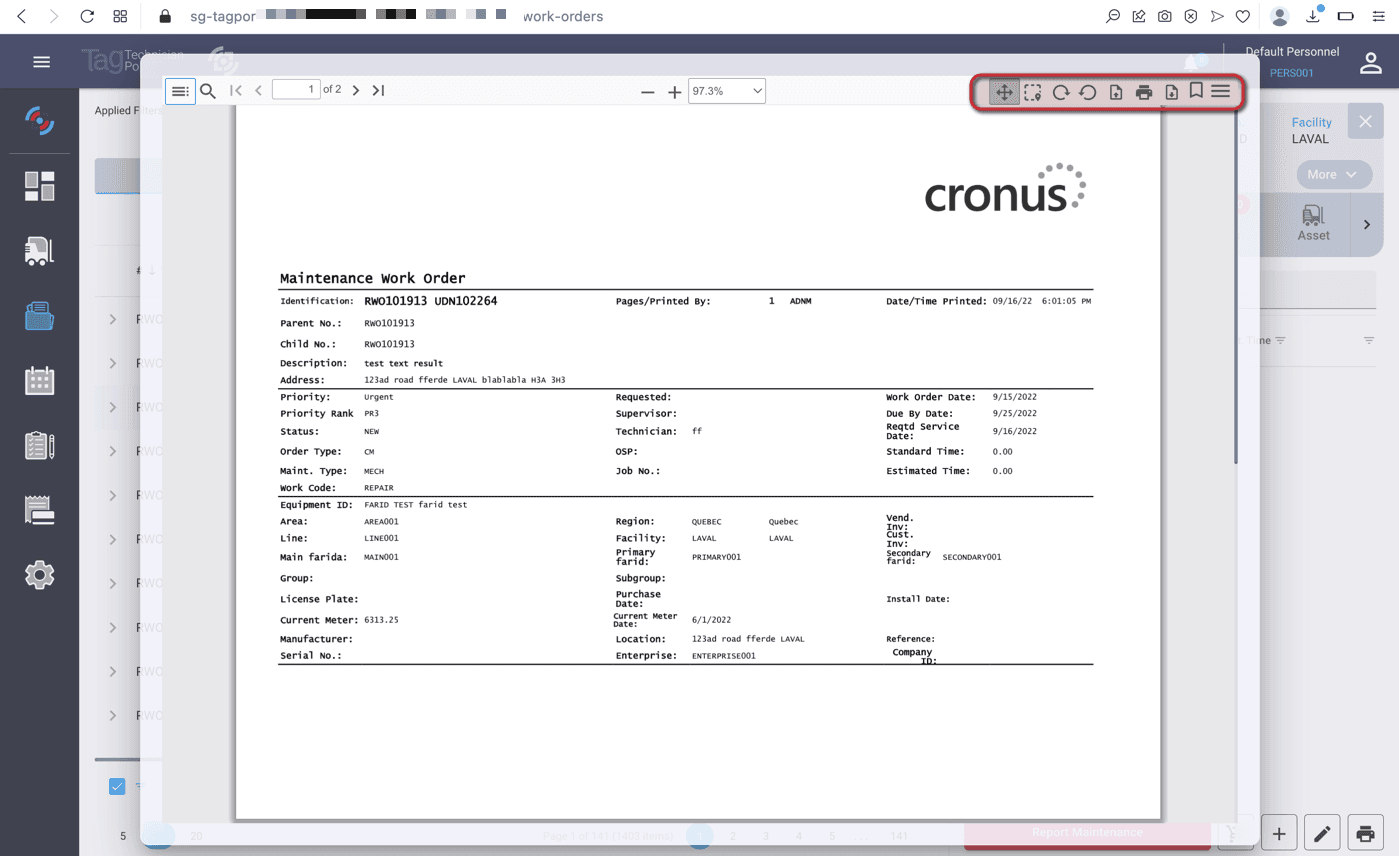Click the PDF page number input field
Viewport: 1399px width, 856px height.
pos(296,90)
